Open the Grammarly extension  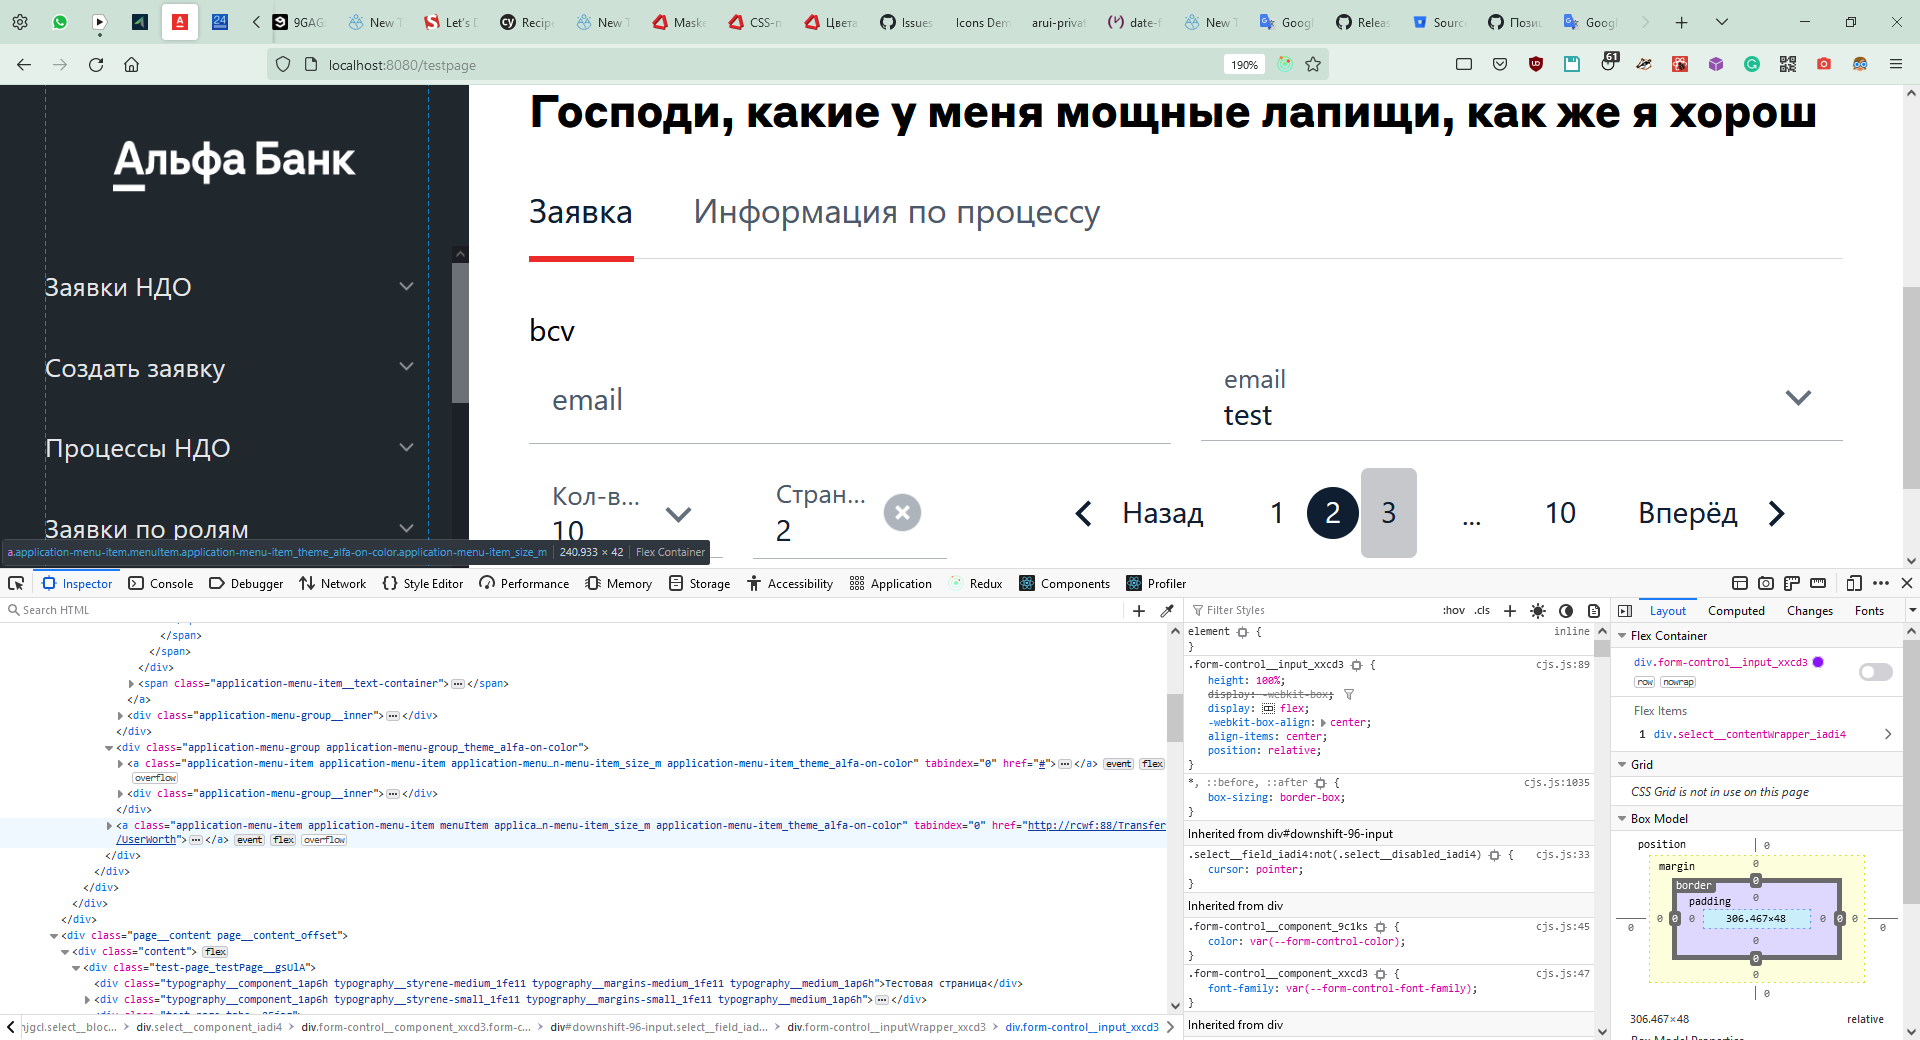coord(1752,64)
